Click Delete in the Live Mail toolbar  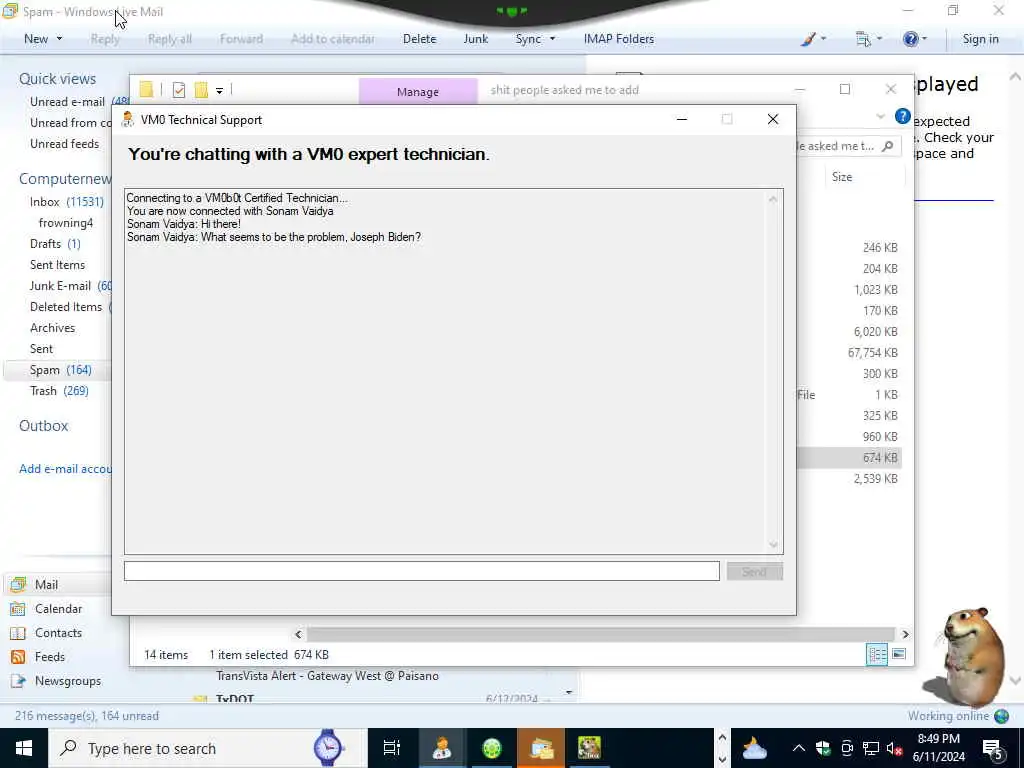(x=419, y=39)
